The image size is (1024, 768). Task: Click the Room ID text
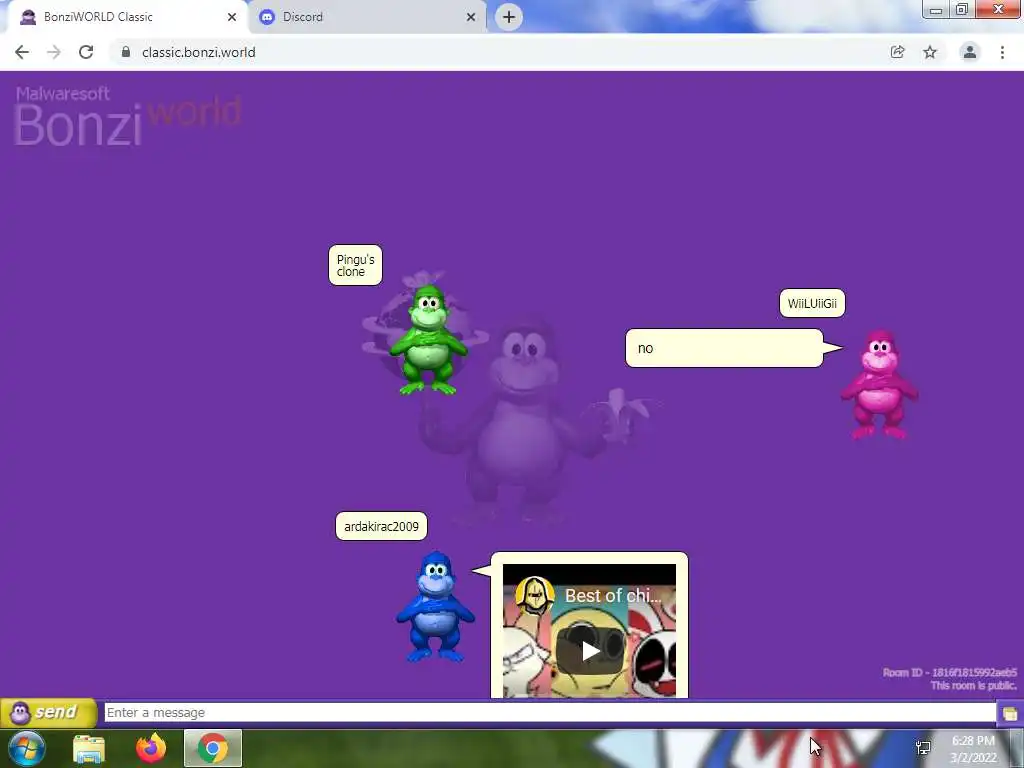pyautogui.click(x=950, y=672)
